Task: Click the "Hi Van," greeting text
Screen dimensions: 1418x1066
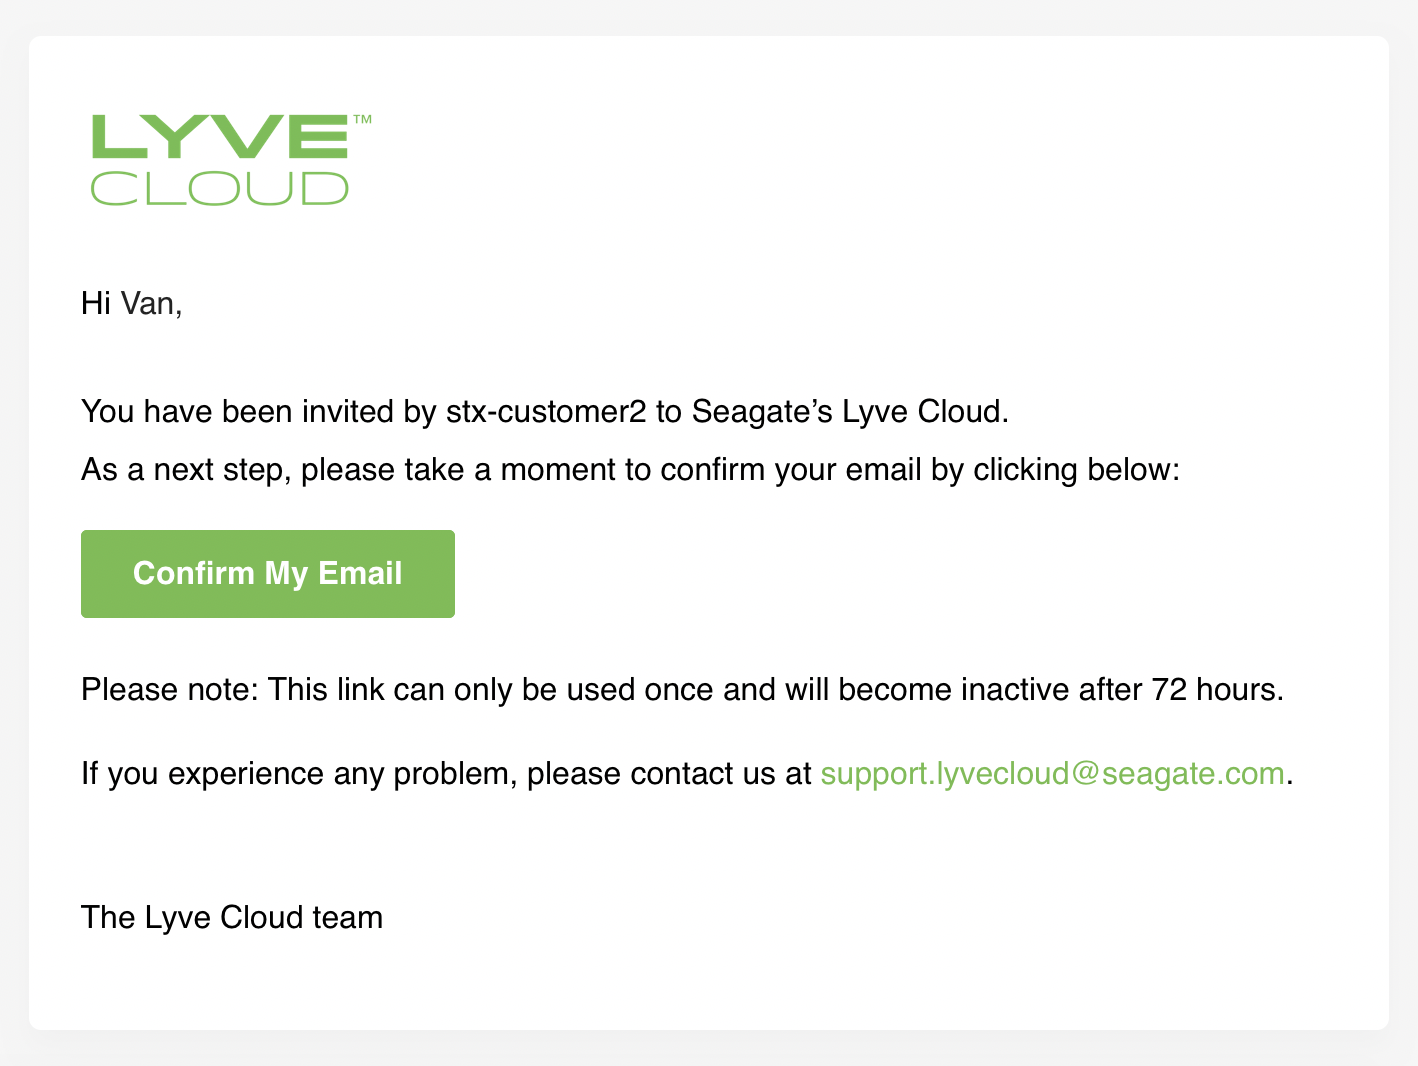Action: (x=131, y=303)
